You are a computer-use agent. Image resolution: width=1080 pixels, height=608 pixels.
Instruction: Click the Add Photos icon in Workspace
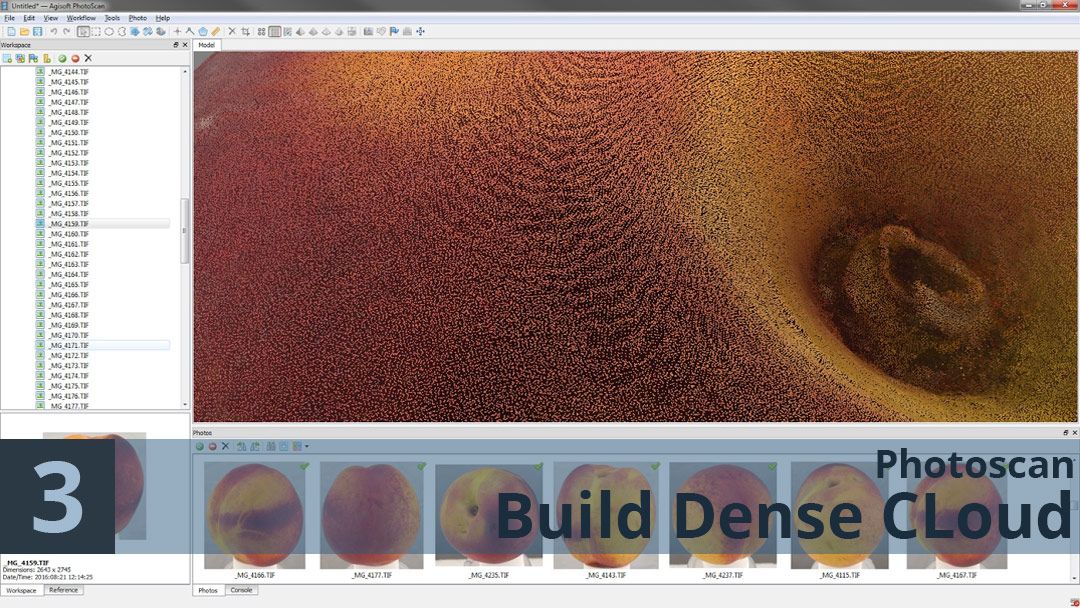click(20, 59)
